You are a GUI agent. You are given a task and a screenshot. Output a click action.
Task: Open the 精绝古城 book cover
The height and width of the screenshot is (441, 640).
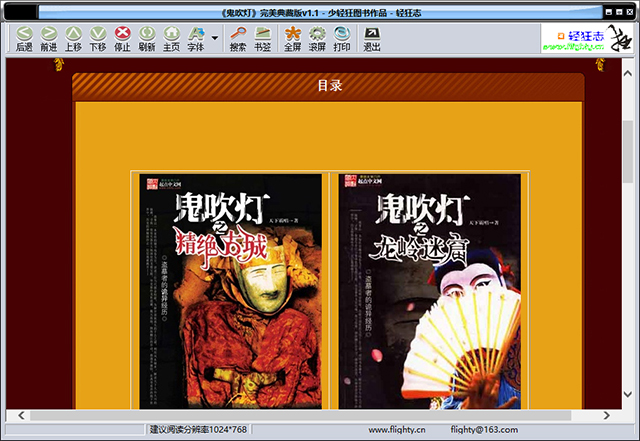231,292
